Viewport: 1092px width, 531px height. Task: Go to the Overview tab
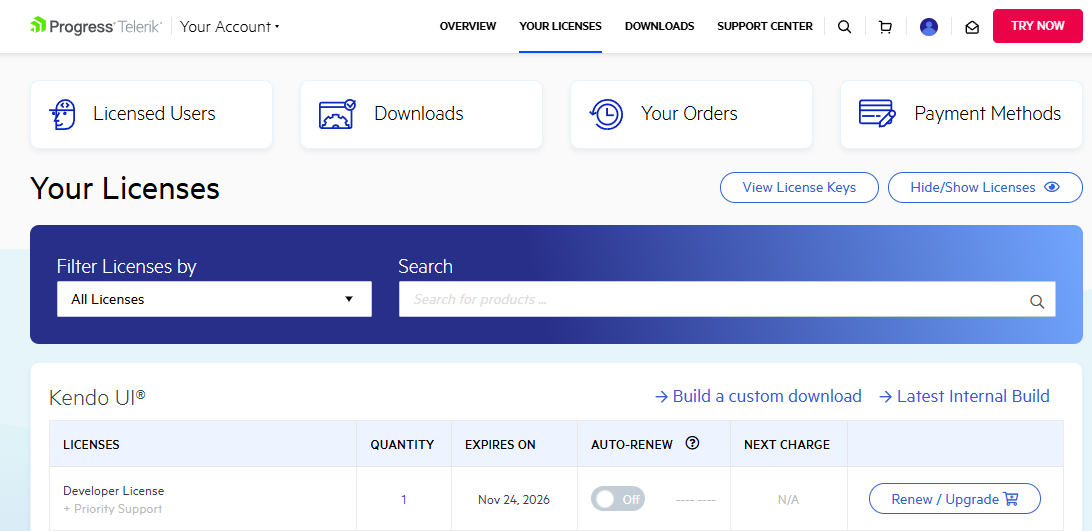(x=468, y=26)
